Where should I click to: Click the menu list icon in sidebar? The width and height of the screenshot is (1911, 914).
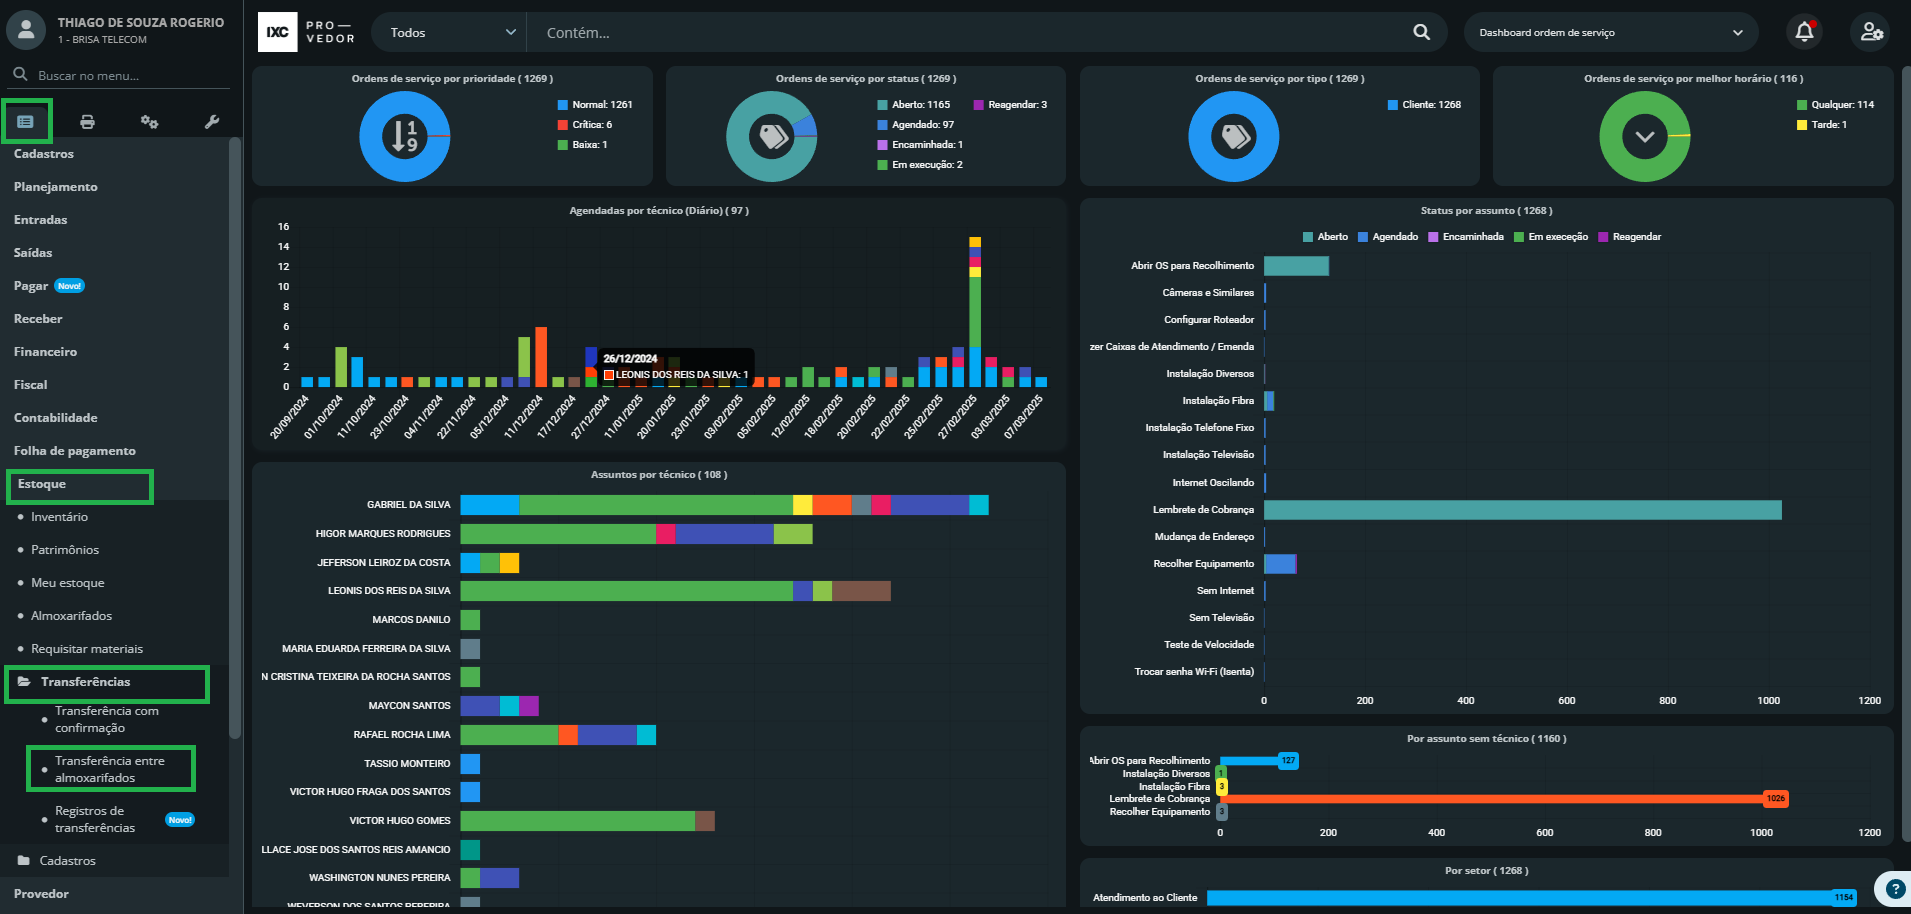pyautogui.click(x=26, y=122)
